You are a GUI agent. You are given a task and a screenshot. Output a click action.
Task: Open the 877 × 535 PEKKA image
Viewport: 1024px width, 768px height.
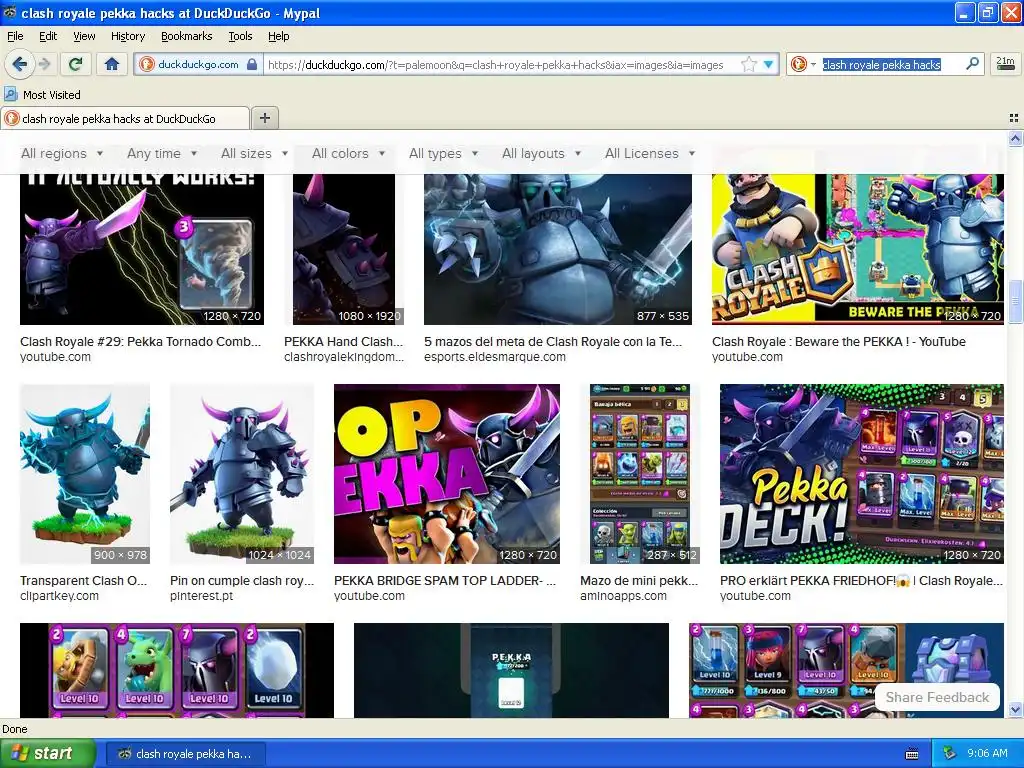(x=558, y=249)
